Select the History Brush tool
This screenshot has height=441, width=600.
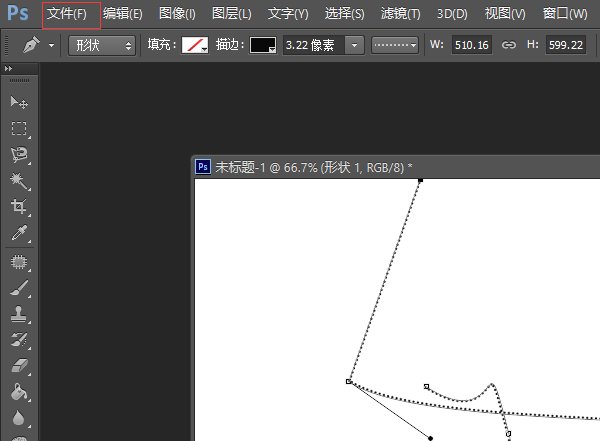click(19, 340)
